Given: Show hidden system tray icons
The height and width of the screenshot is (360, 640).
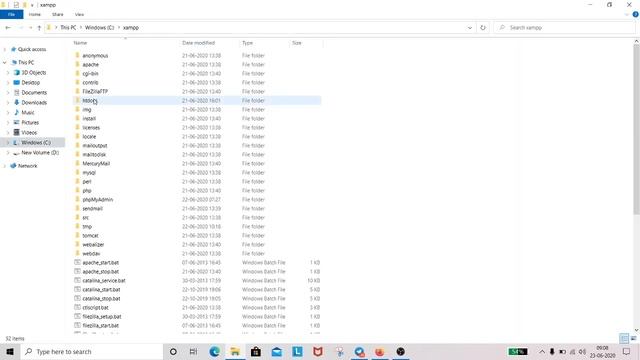Looking at the screenshot, I should 542,351.
